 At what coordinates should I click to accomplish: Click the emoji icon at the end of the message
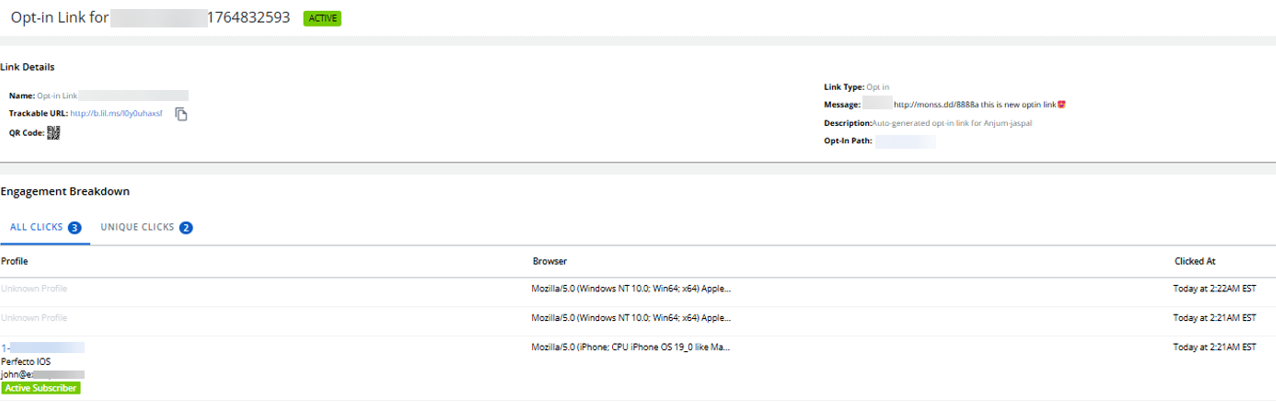coord(1062,104)
